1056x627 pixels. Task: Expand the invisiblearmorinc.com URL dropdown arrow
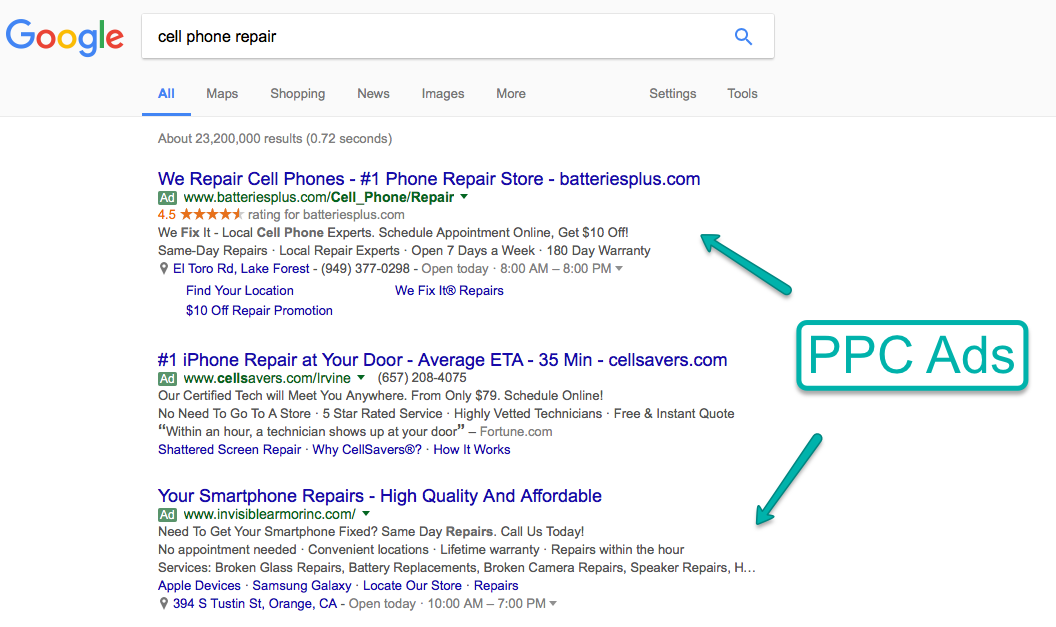(x=366, y=514)
